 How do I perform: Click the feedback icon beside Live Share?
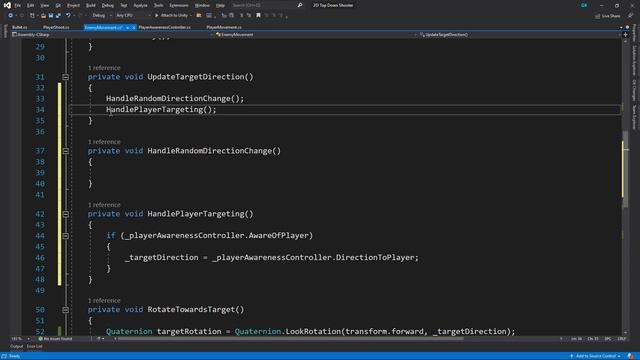[631, 16]
